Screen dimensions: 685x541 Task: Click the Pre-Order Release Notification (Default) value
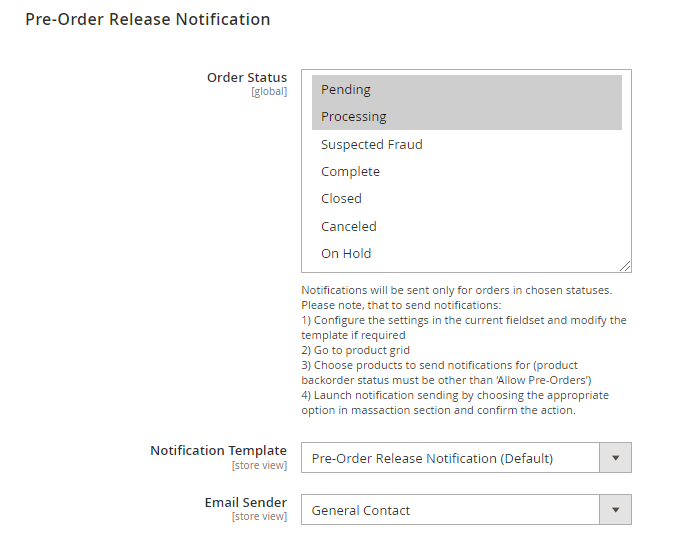click(432, 458)
